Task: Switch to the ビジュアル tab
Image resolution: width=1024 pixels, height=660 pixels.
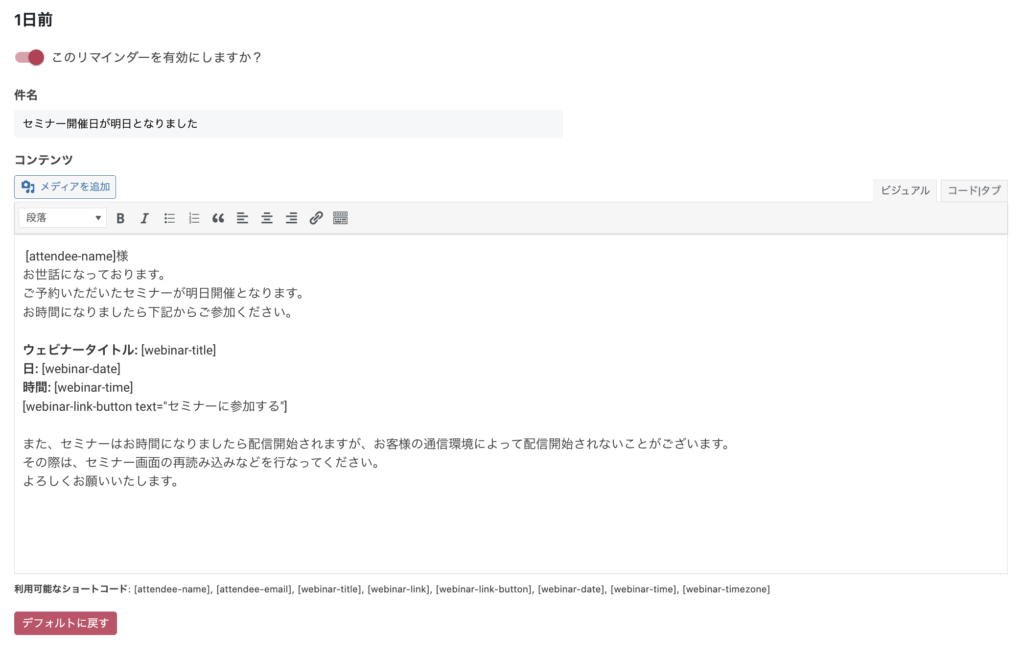Action: (x=904, y=191)
